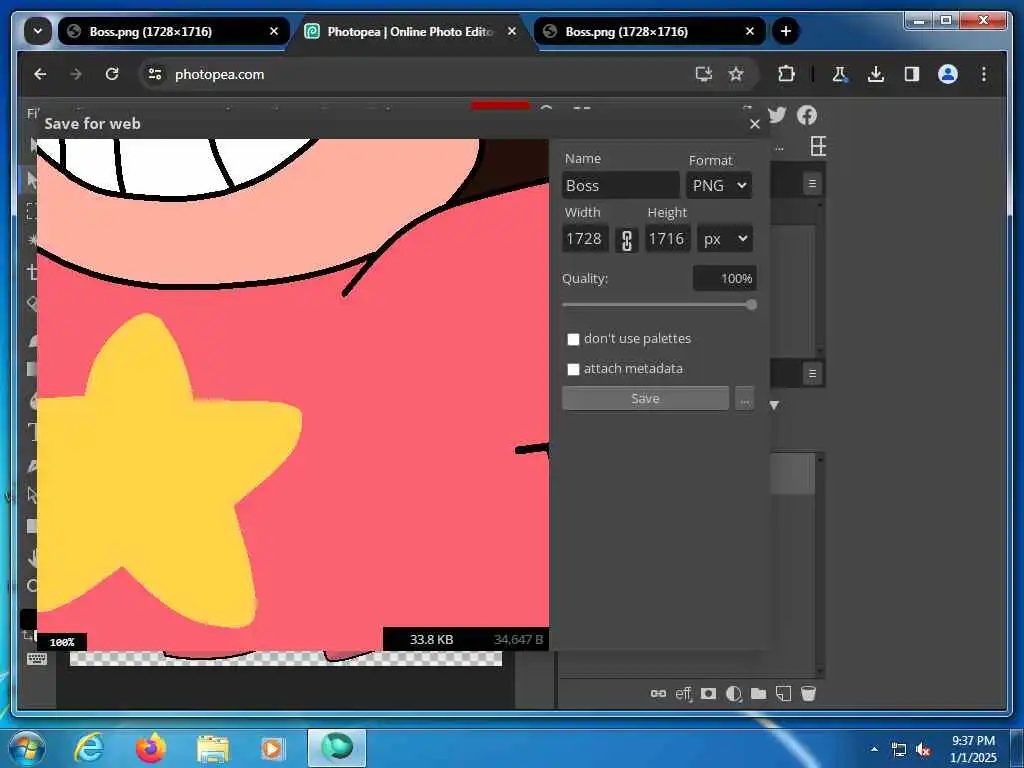The height and width of the screenshot is (768, 1024).
Task: Open Internet Explorer from taskbar
Action: click(x=89, y=748)
